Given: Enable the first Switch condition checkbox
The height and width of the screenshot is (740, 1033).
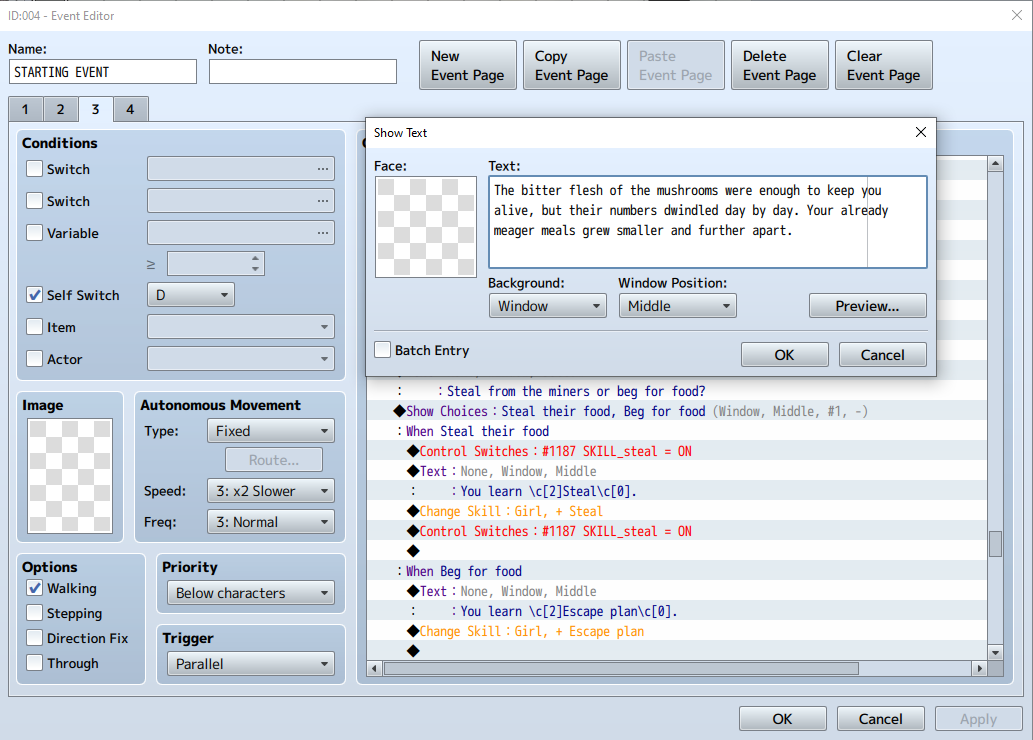Looking at the screenshot, I should pos(34,169).
